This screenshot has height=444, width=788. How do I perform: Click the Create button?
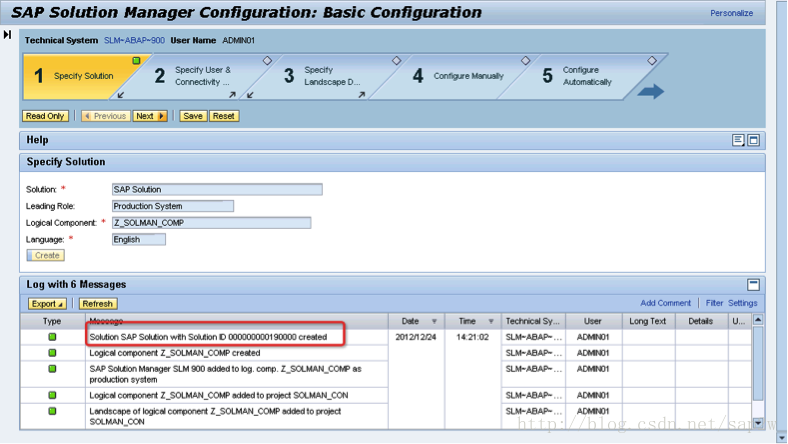pos(46,255)
